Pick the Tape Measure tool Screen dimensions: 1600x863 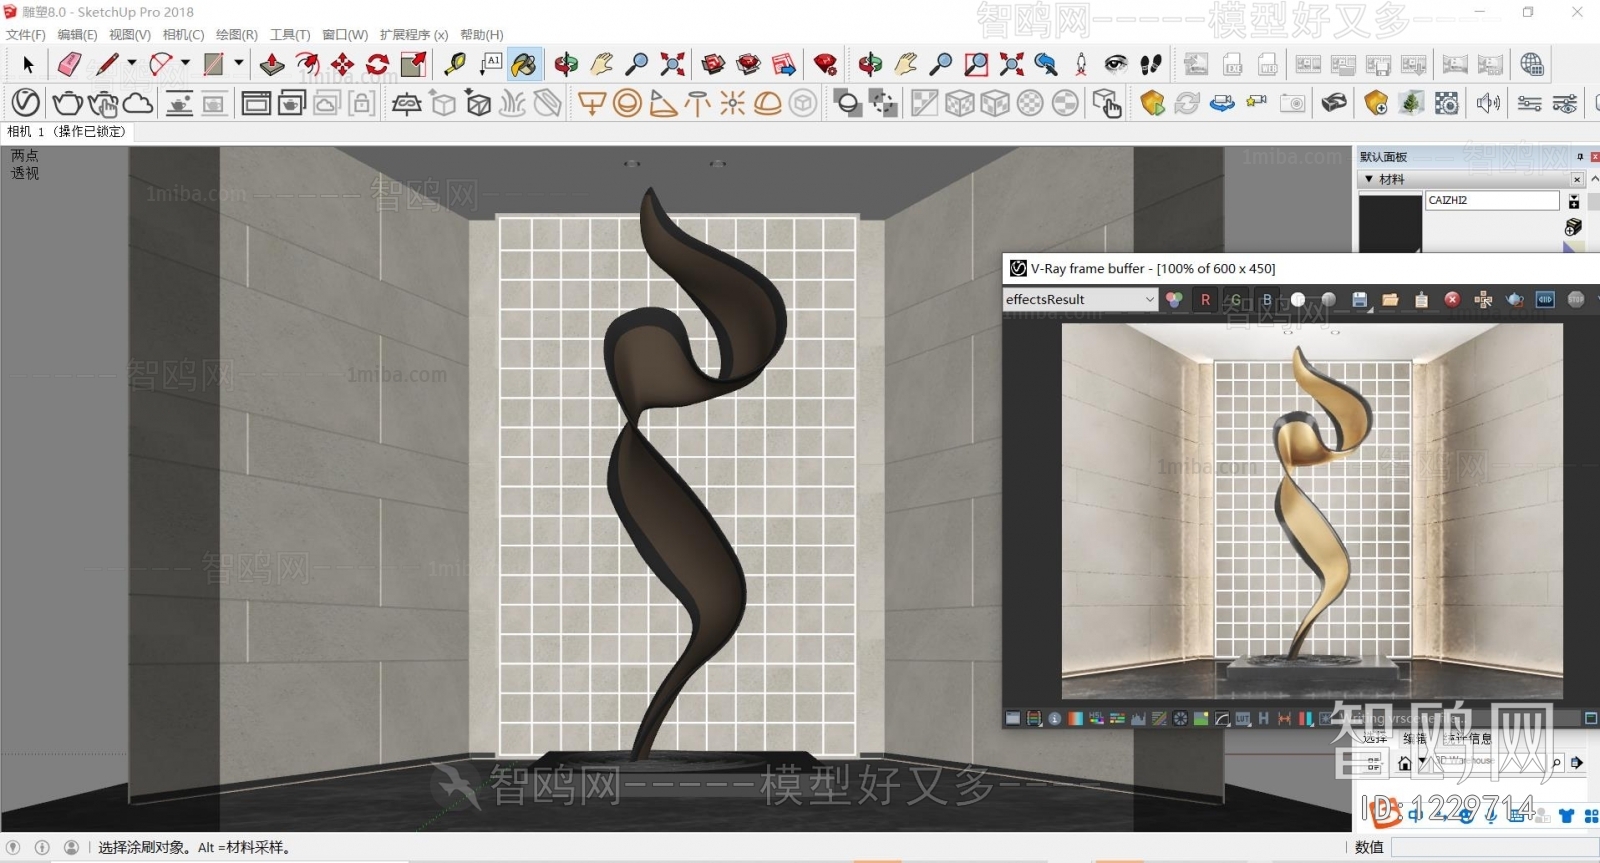click(455, 65)
